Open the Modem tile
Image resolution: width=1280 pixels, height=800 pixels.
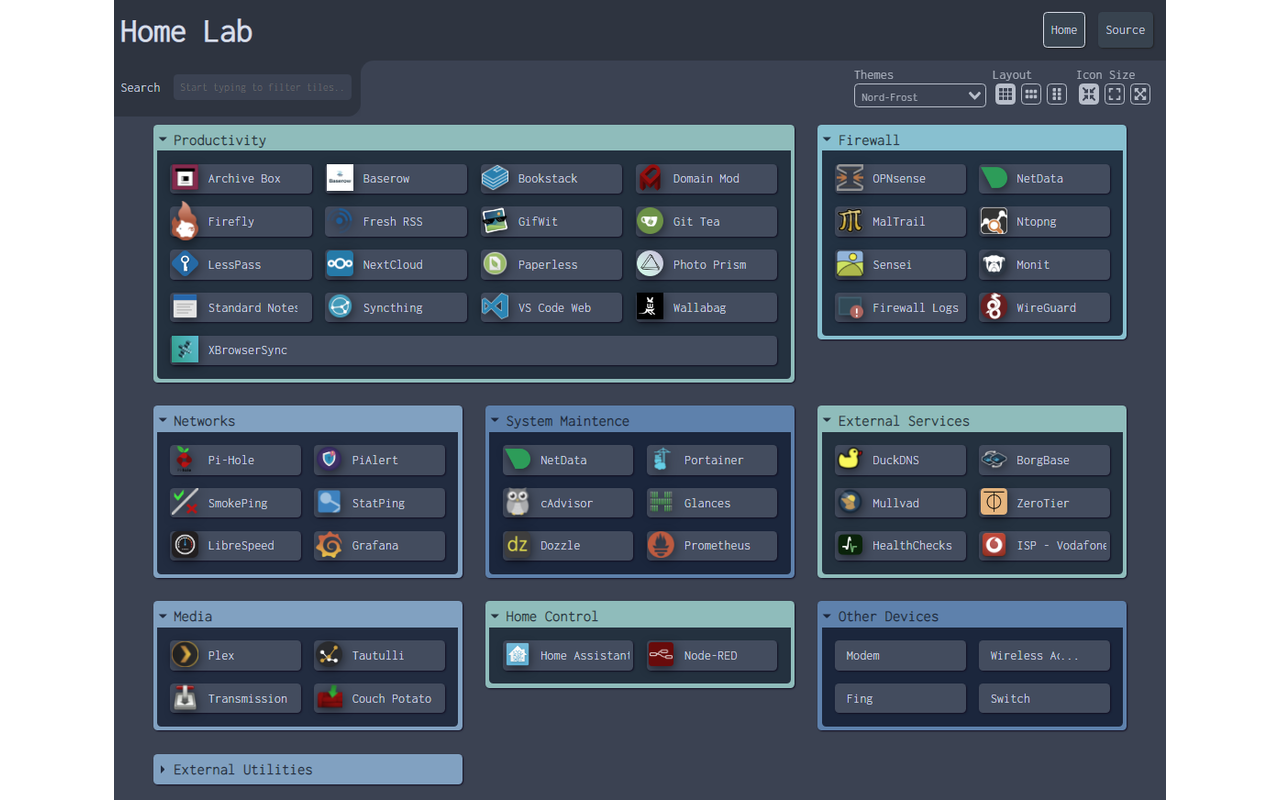tap(900, 656)
